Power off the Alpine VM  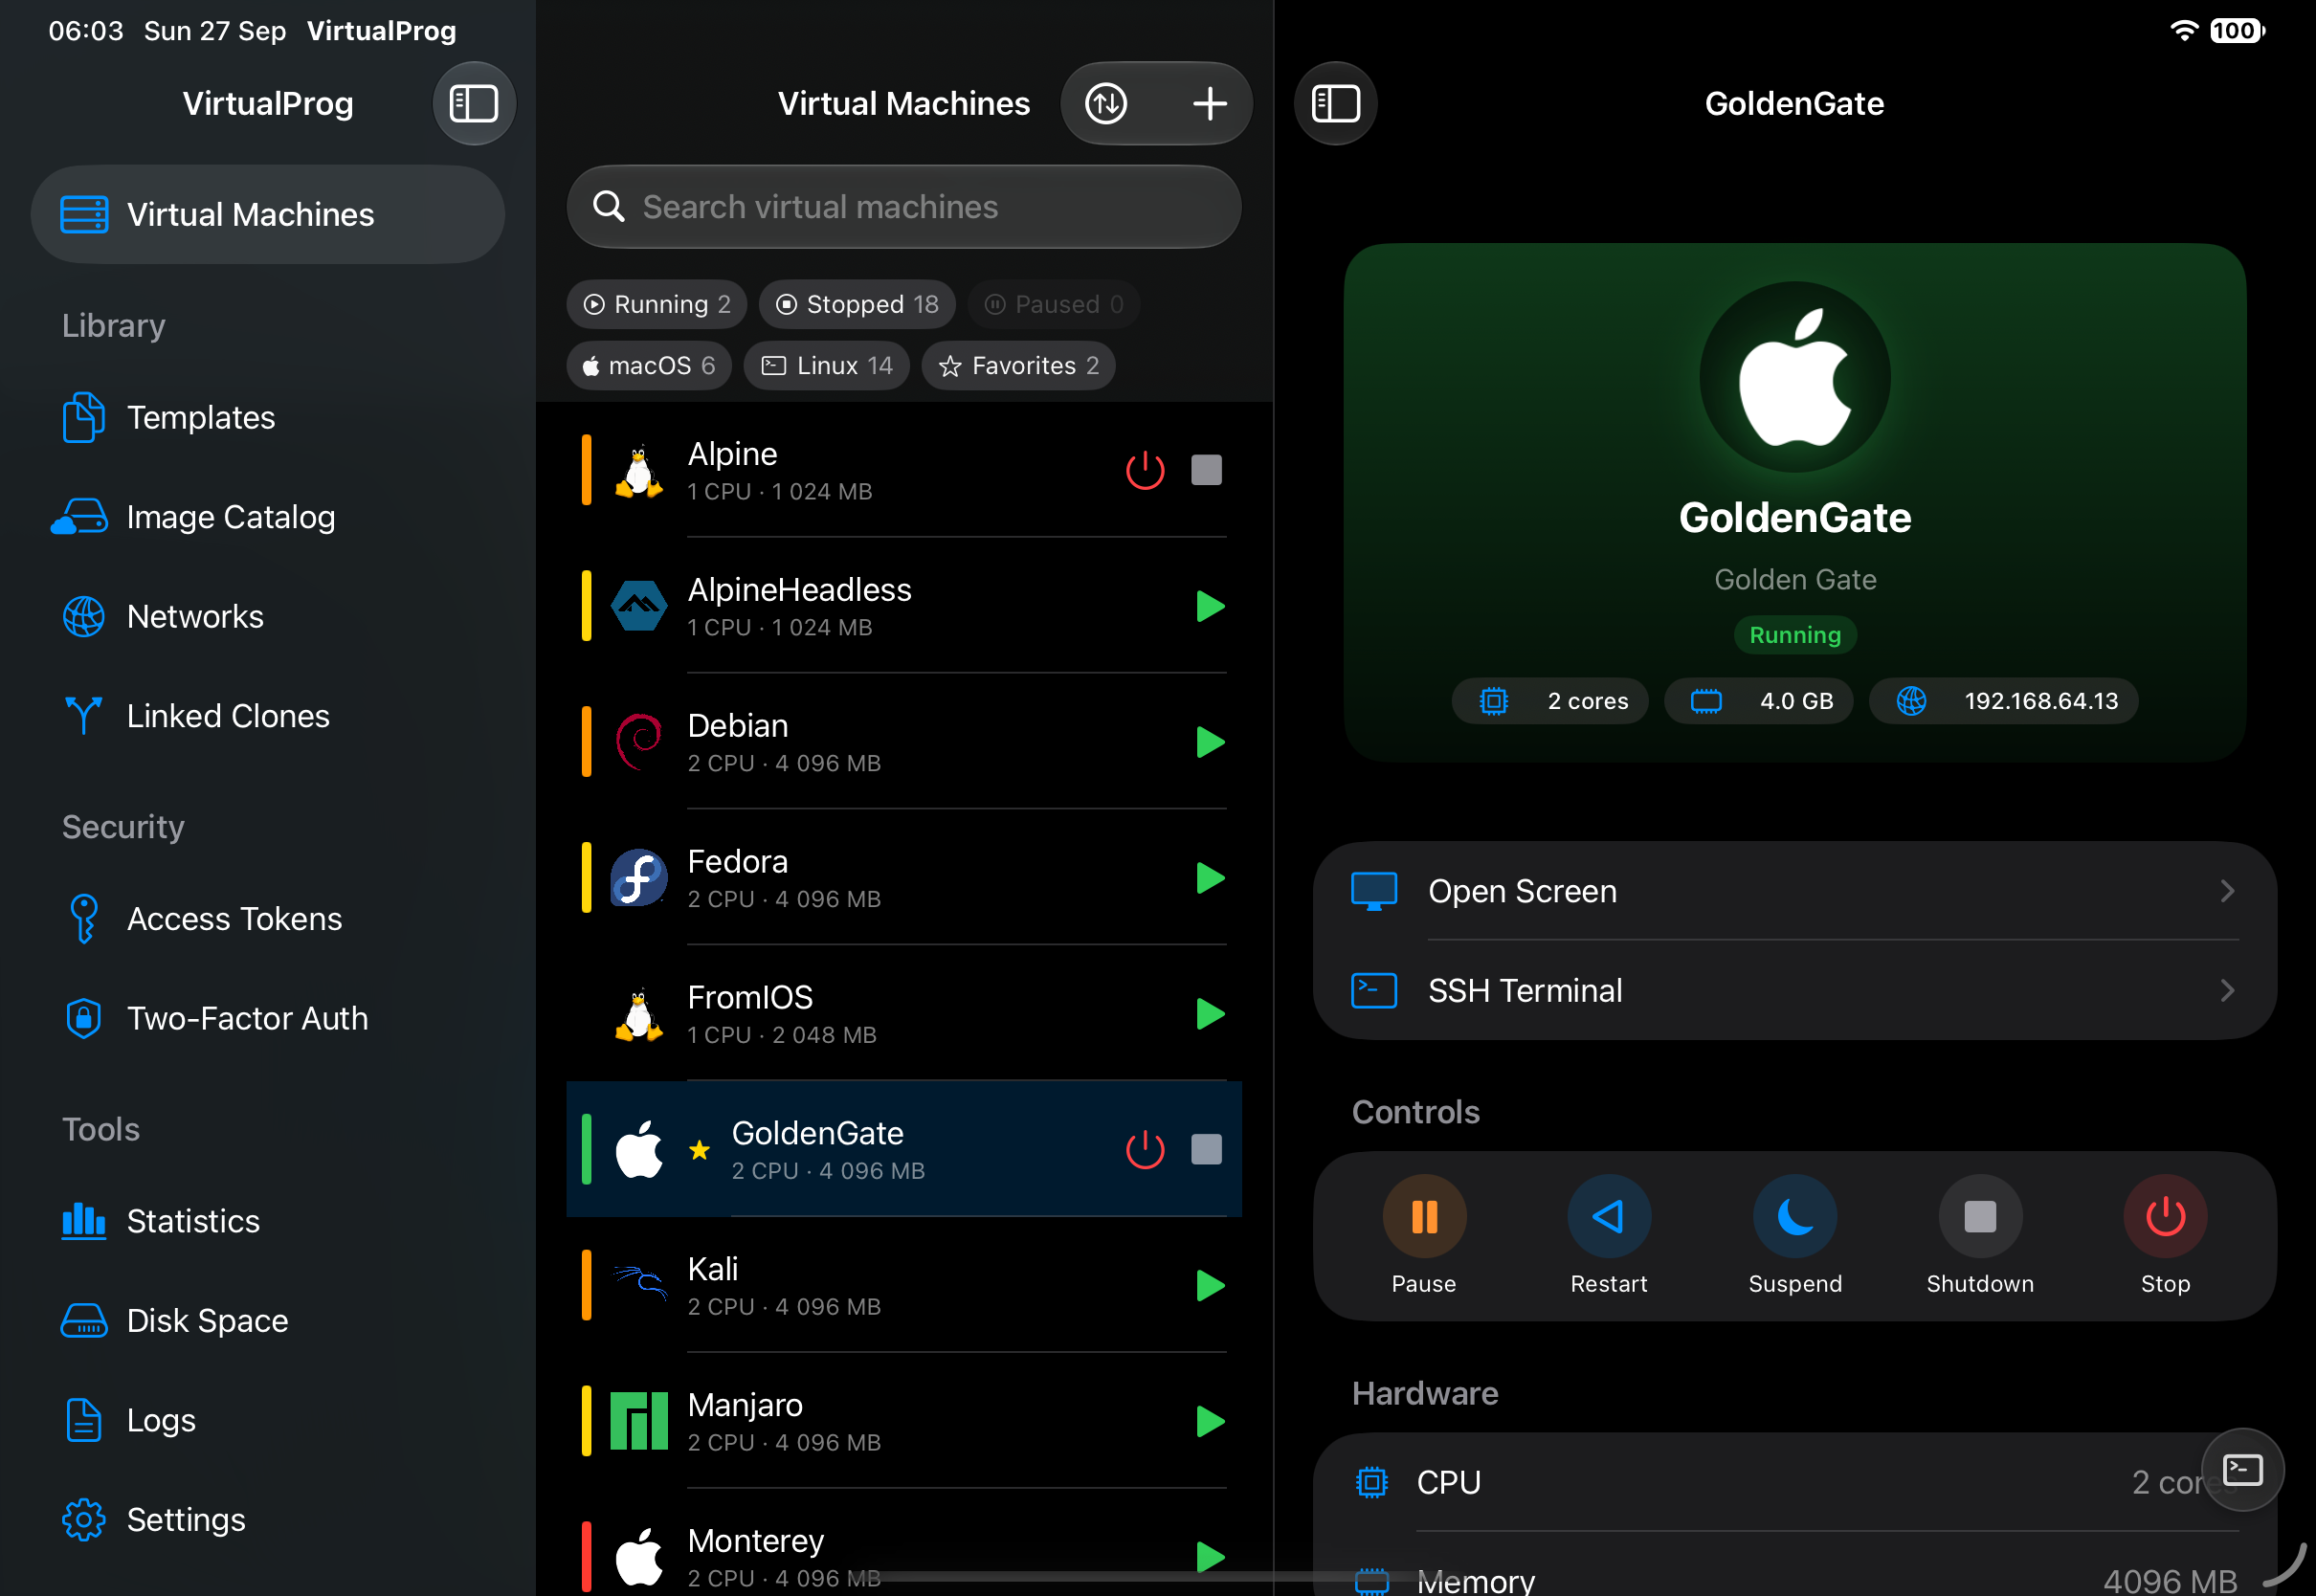coord(1145,470)
